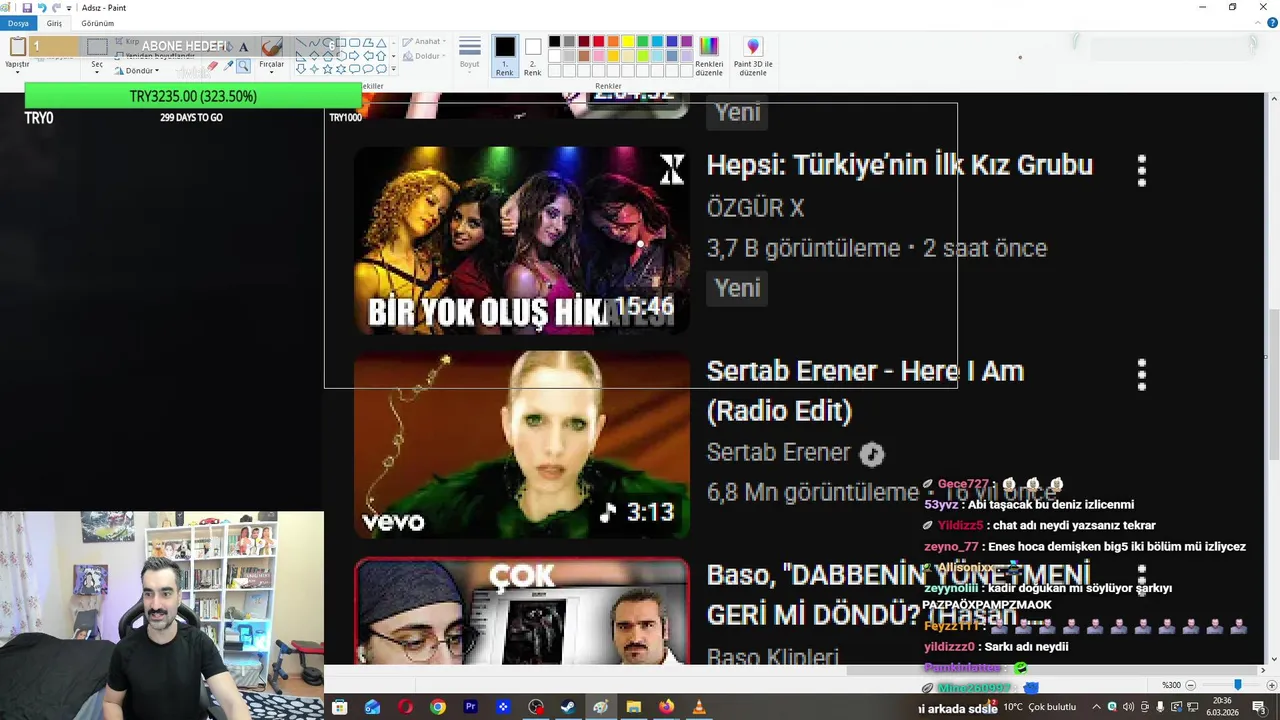Pick the yellow color swatch
The width and height of the screenshot is (1280, 720).
[628, 41]
